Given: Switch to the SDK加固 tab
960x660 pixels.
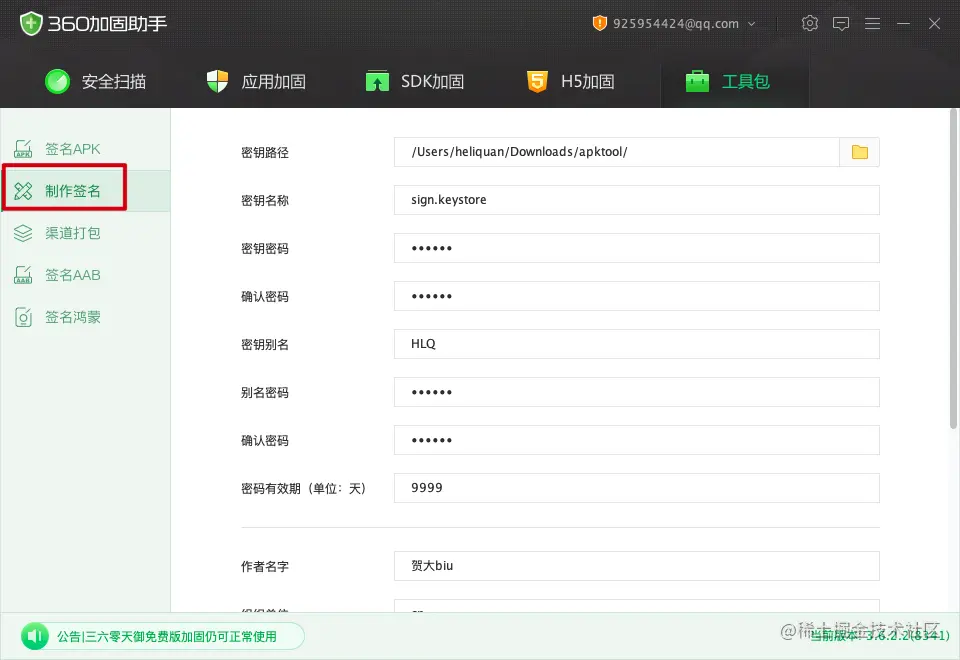Looking at the screenshot, I should [414, 81].
